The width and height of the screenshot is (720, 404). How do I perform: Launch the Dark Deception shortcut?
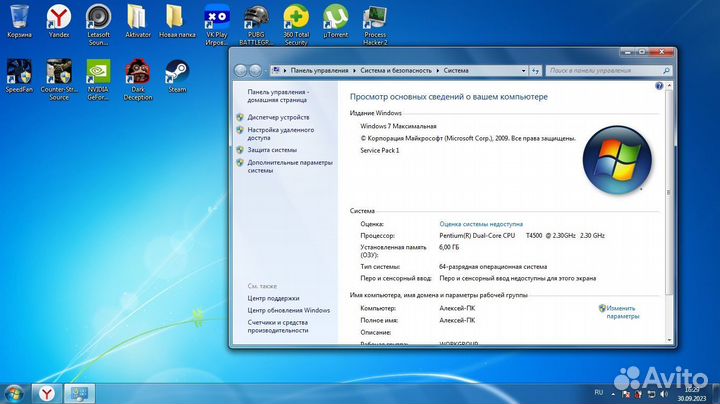tap(138, 80)
